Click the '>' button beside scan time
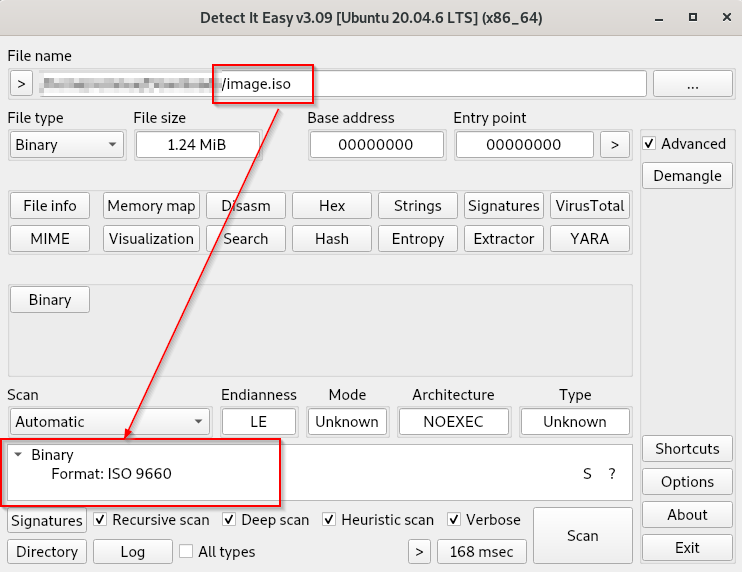The height and width of the screenshot is (572, 742). click(x=420, y=552)
